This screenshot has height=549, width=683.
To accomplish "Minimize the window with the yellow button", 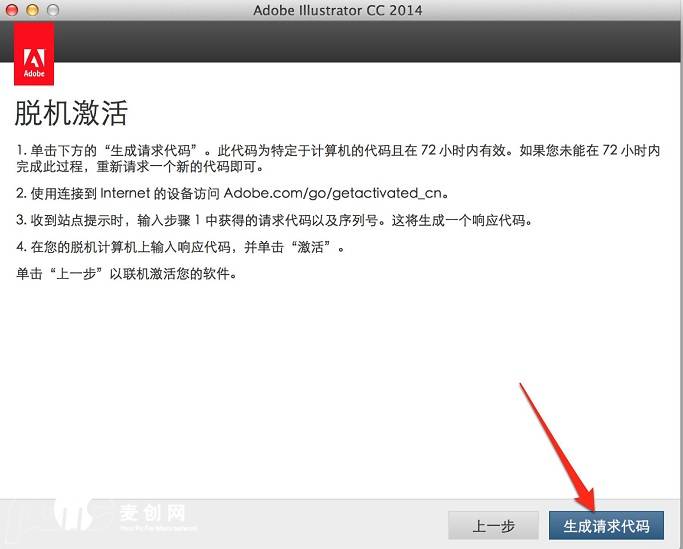I will (x=32, y=10).
